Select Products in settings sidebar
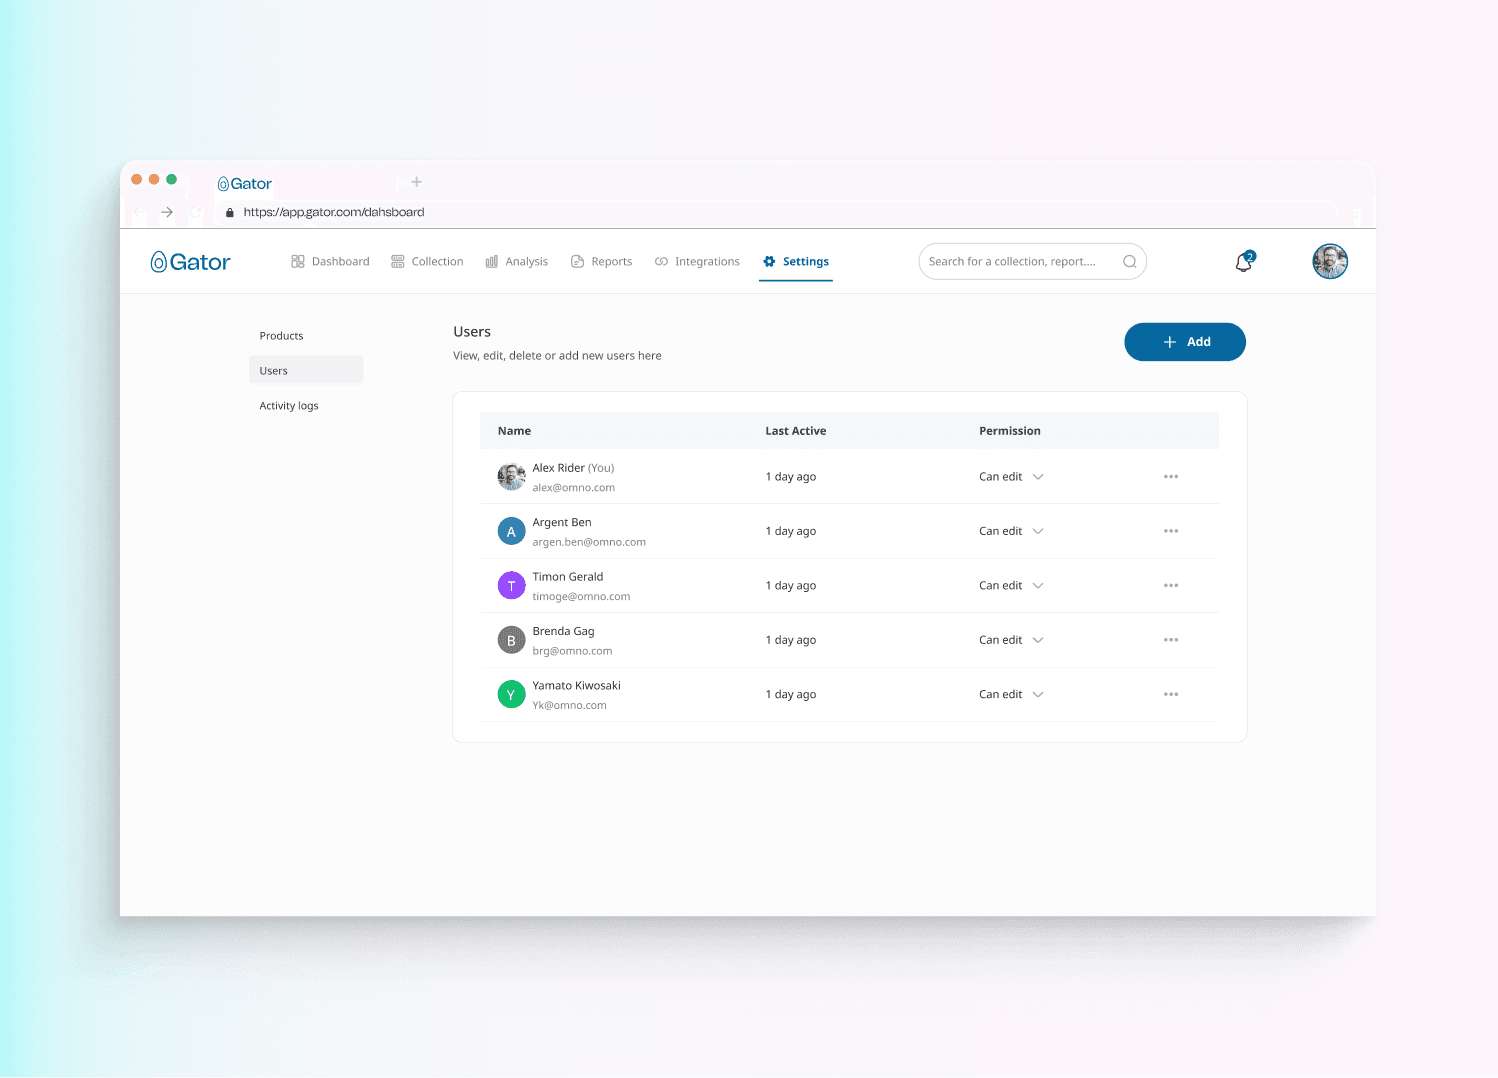This screenshot has width=1498, height=1078. click(281, 336)
